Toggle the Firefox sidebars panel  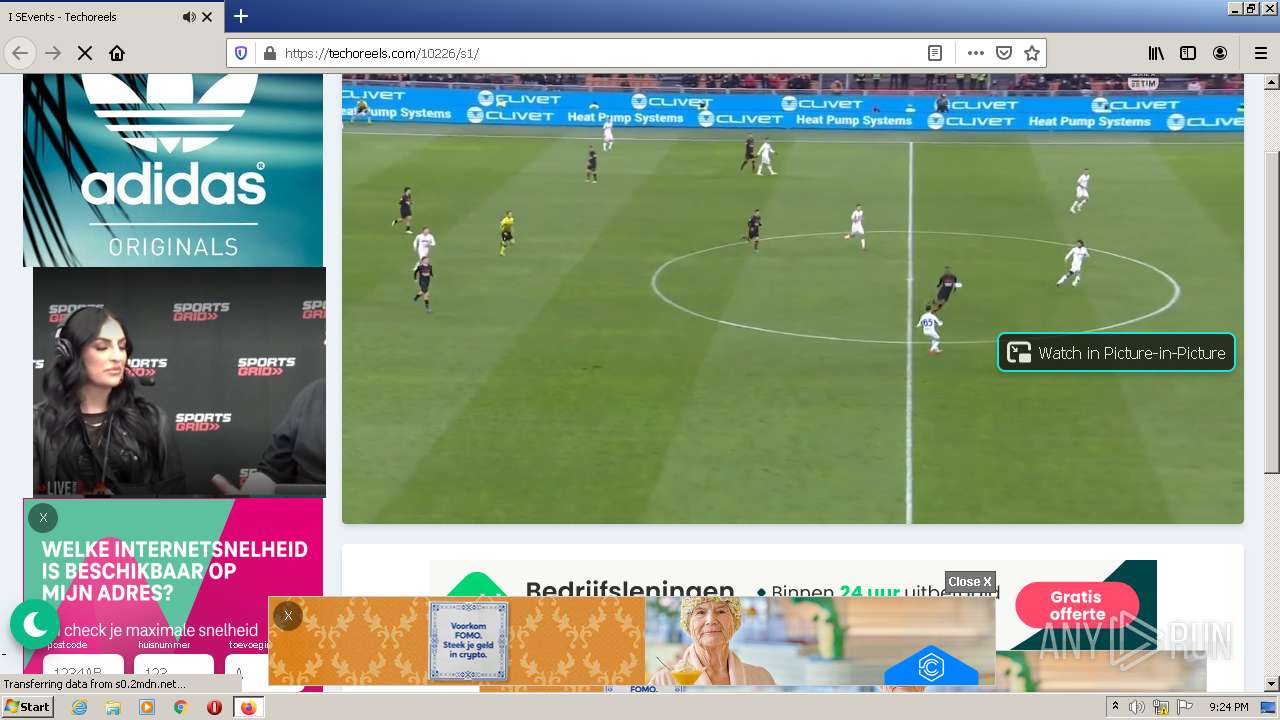[x=1188, y=53]
